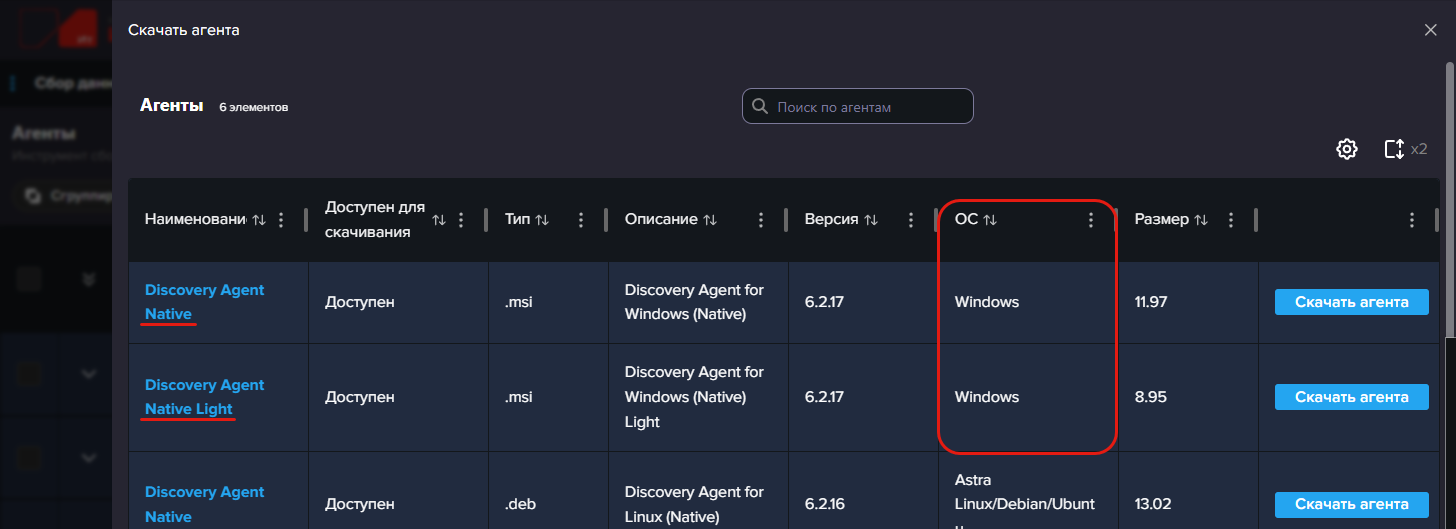Screen dimensions: 1456x529
Task: Toggle row height x2 icon
Action: (x=1395, y=149)
